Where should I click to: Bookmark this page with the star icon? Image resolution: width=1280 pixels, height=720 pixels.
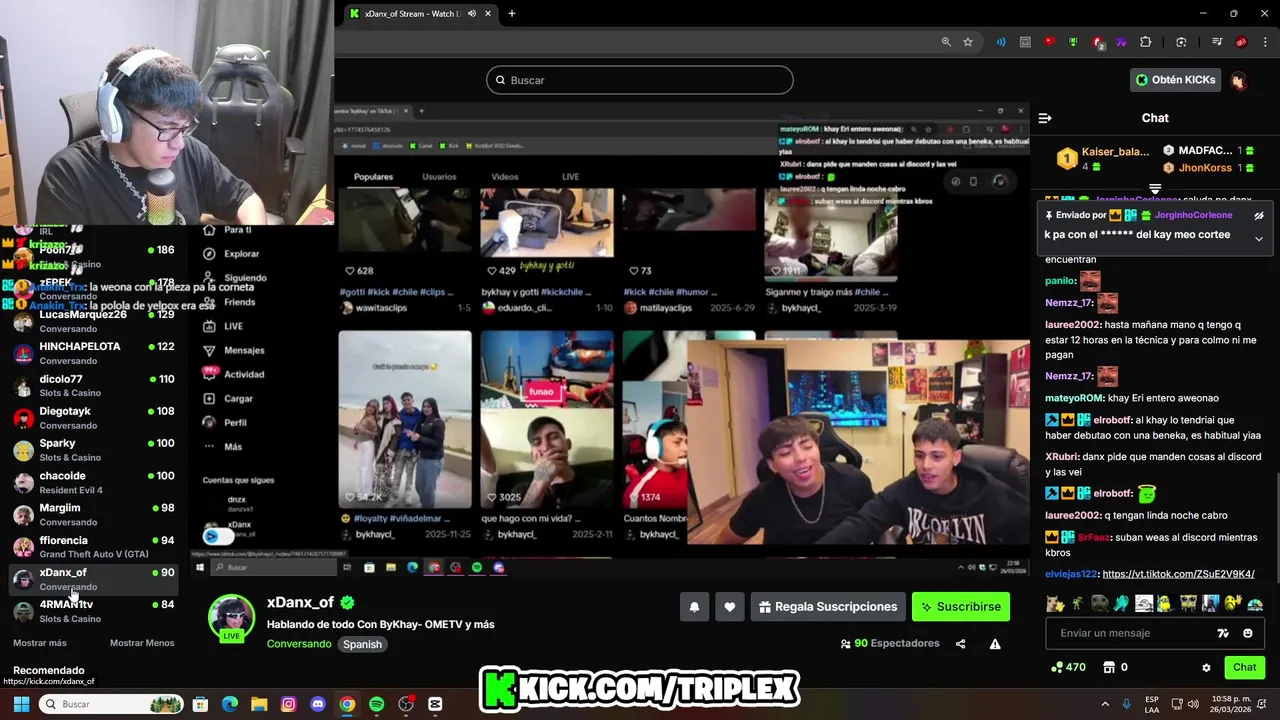[x=968, y=42]
